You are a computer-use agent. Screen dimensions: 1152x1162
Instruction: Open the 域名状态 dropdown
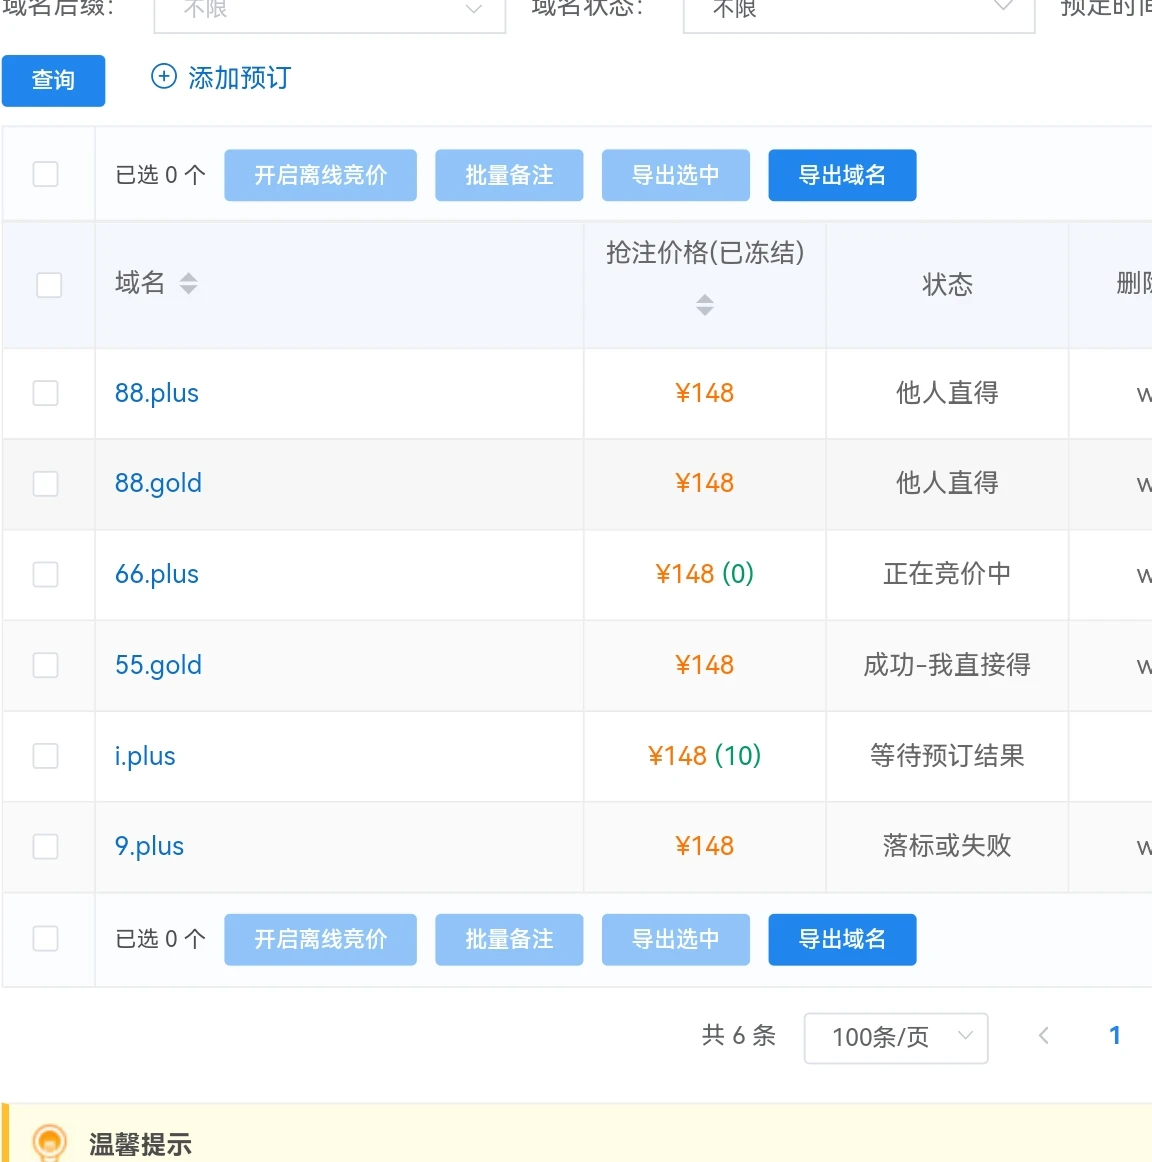(x=858, y=10)
